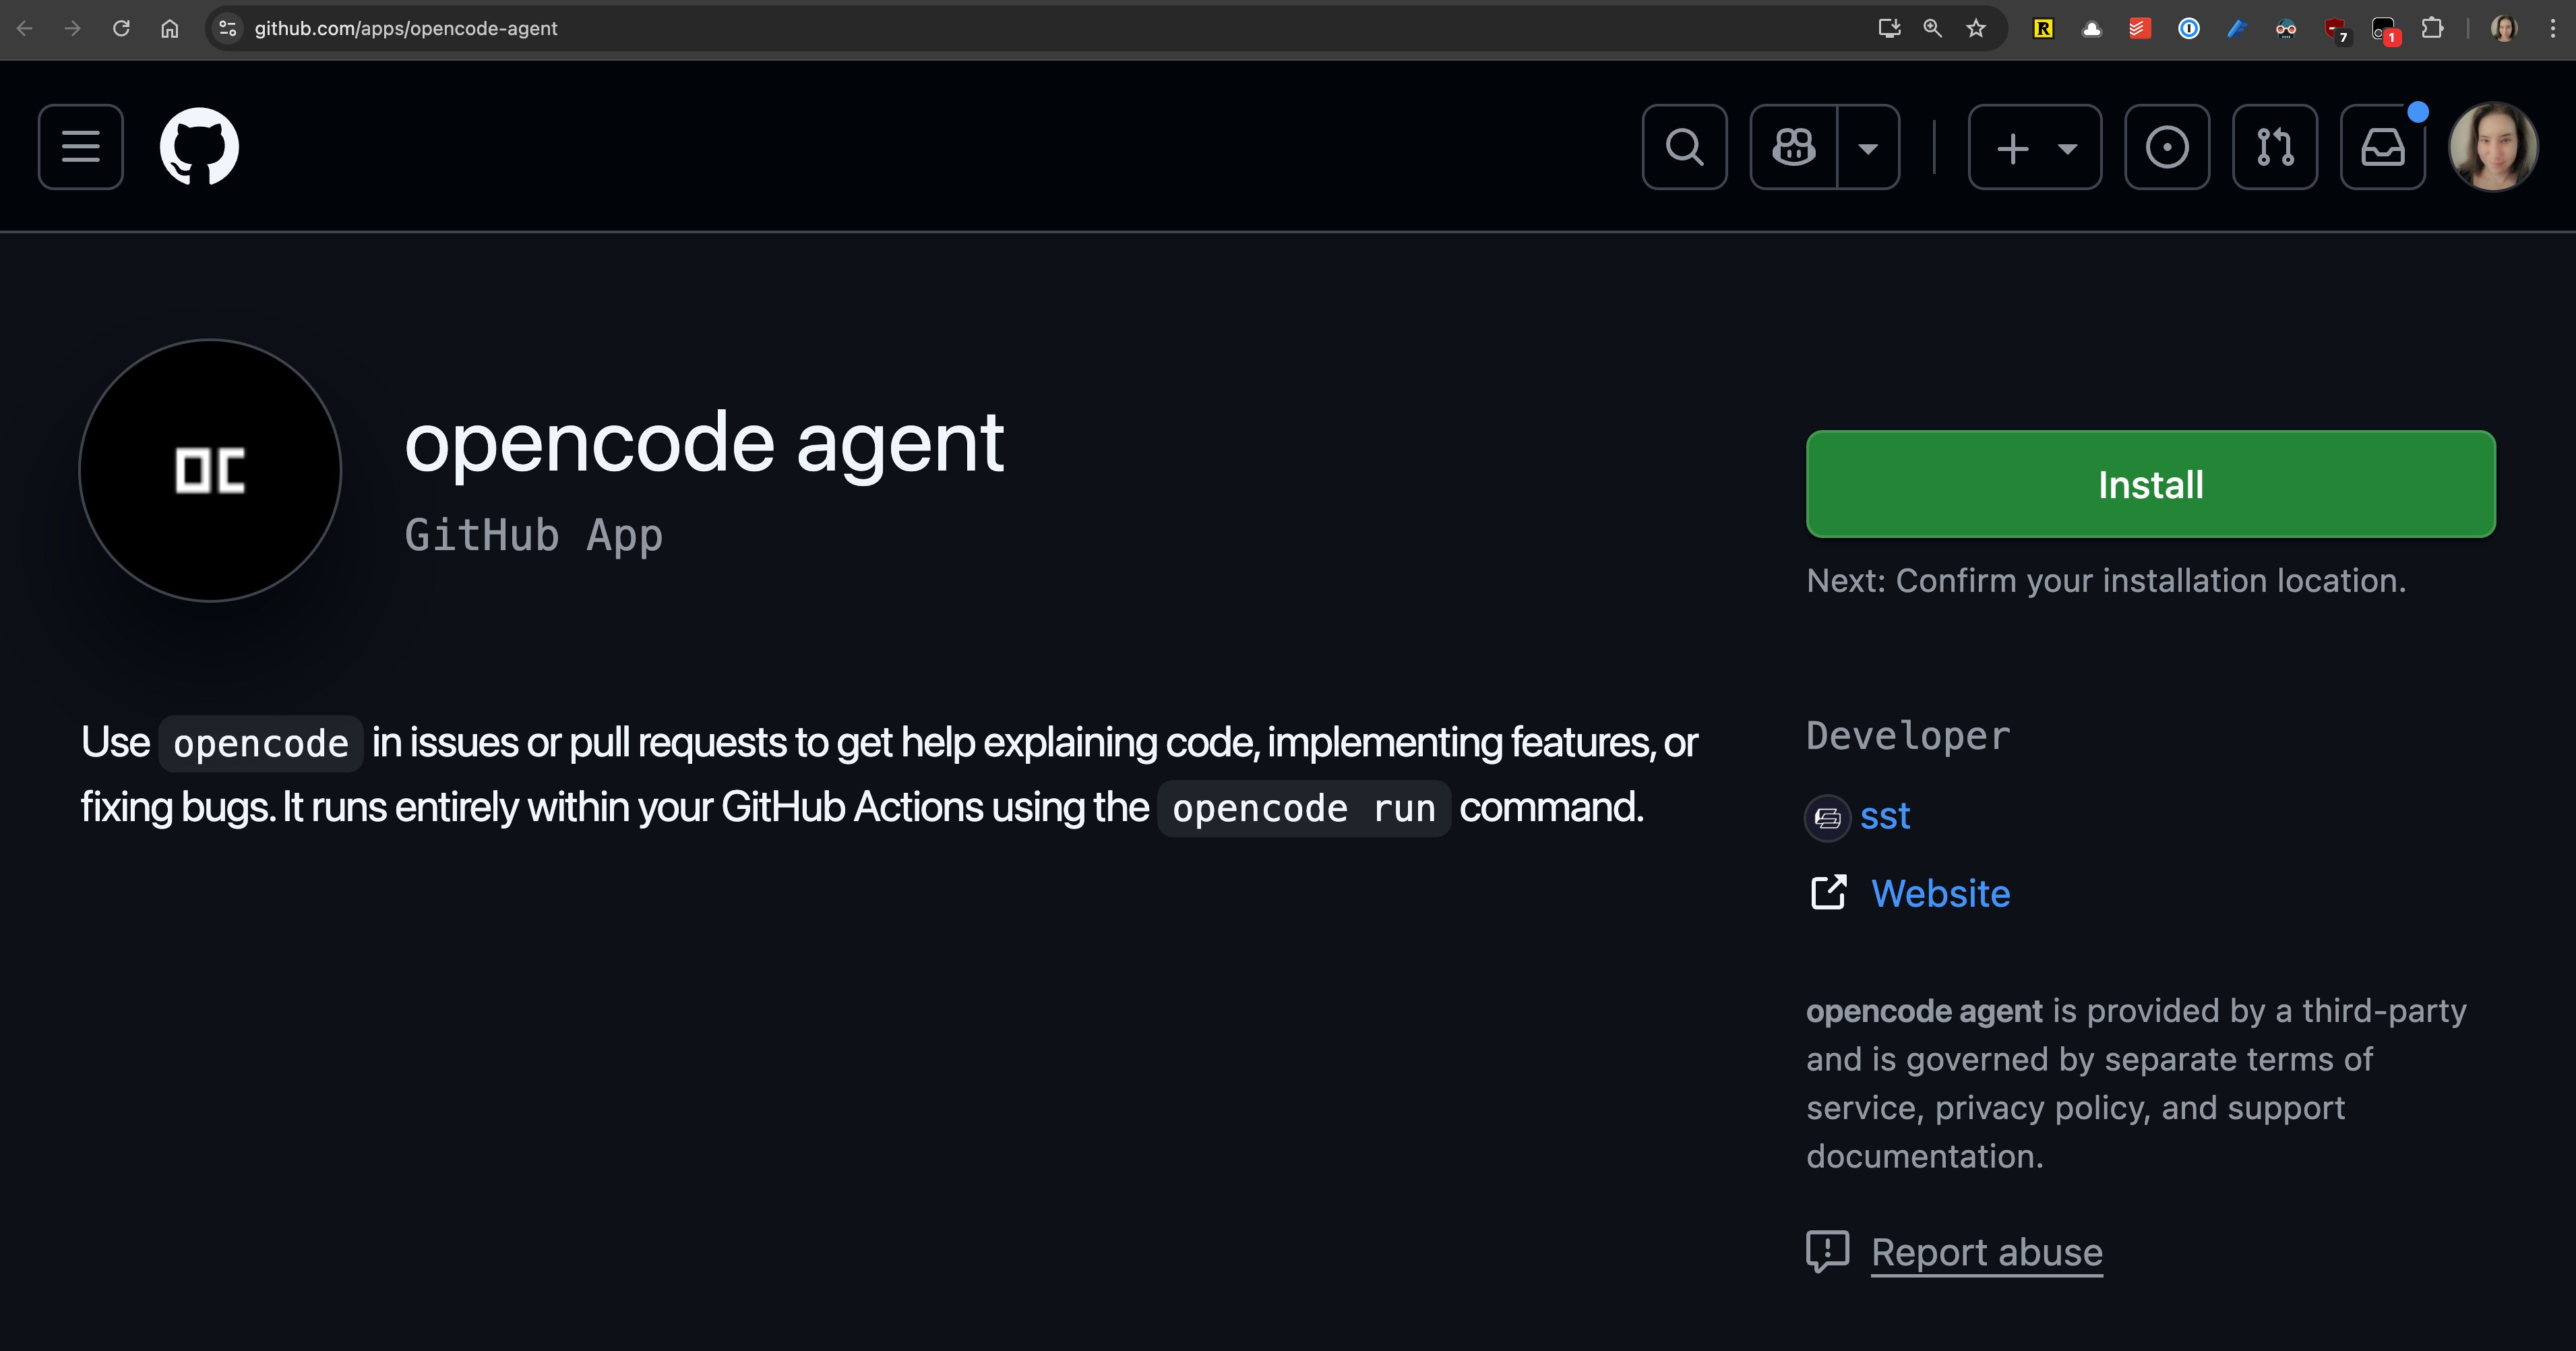Bookmark this page with the star
Screen dimensions: 2576x1351
(x=1975, y=28)
